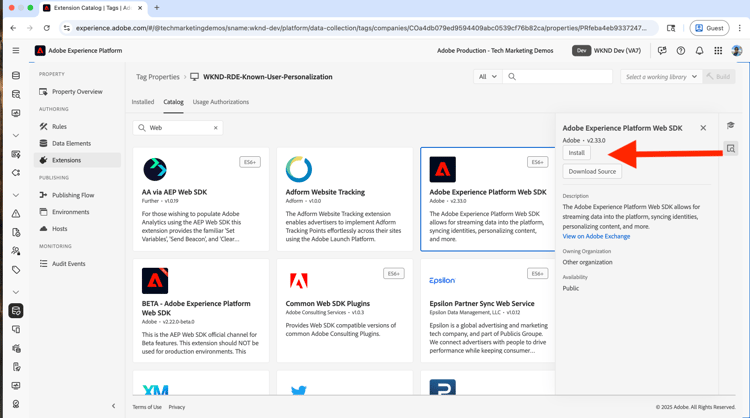Click Download Source button

(592, 171)
